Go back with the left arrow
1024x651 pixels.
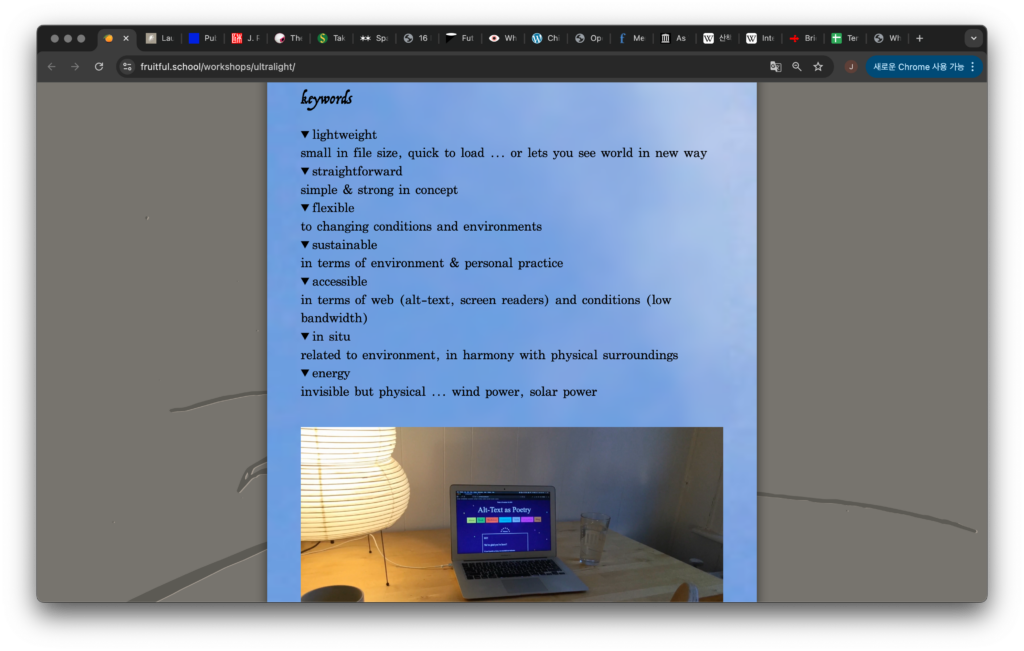pyautogui.click(x=52, y=67)
